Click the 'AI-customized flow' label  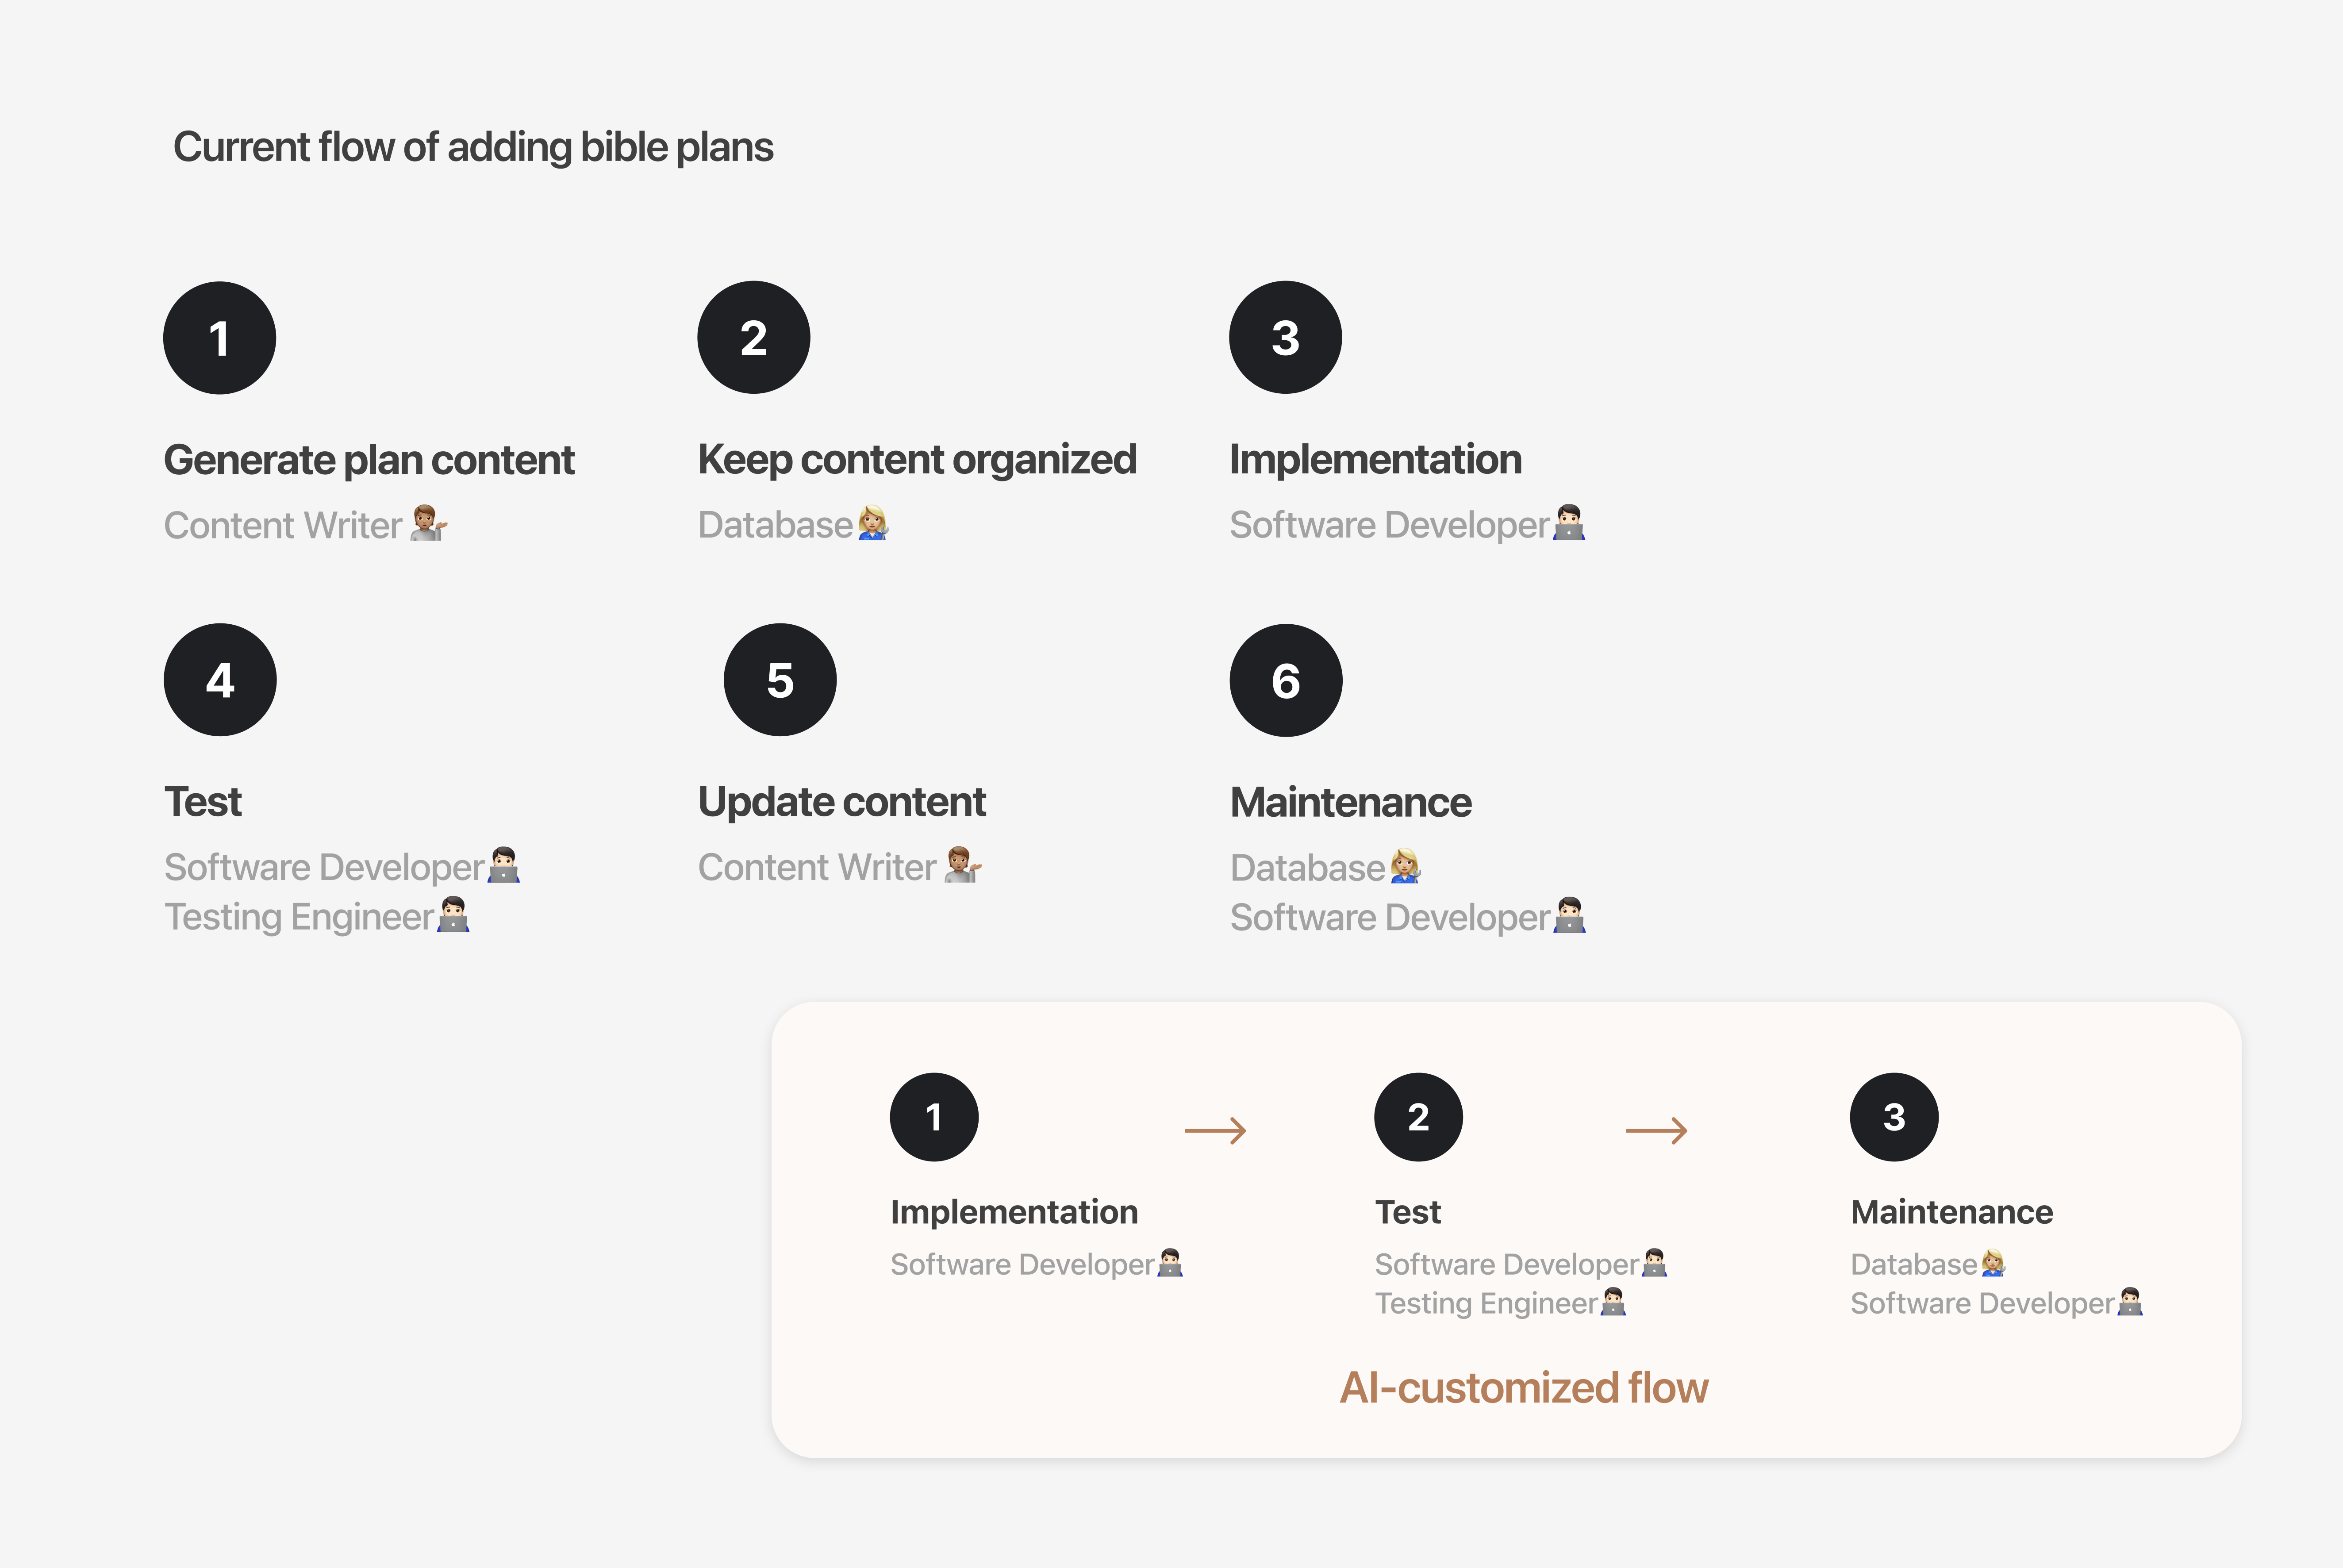click(1524, 1388)
